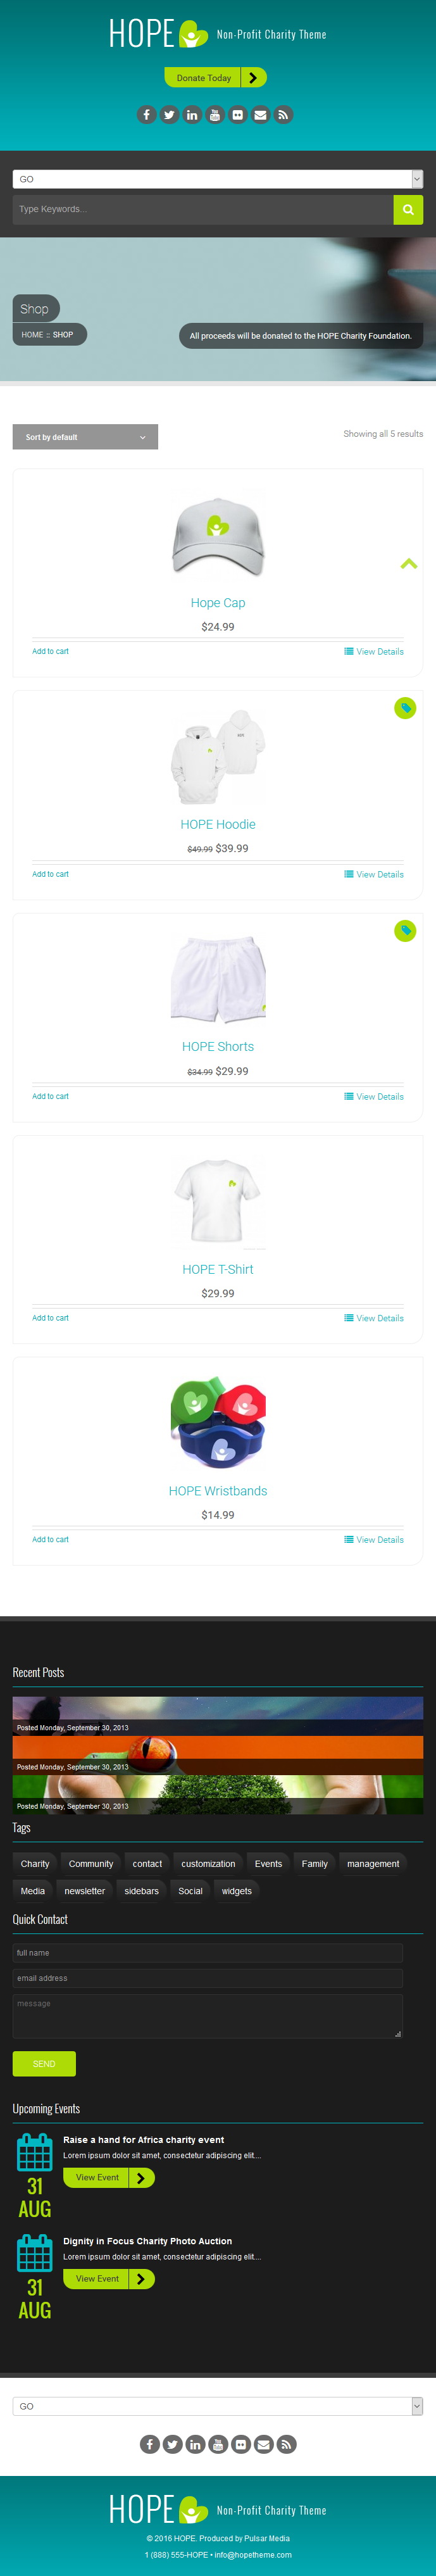Open the Twitter icon in the header
The height and width of the screenshot is (2576, 436).
pyautogui.click(x=169, y=115)
